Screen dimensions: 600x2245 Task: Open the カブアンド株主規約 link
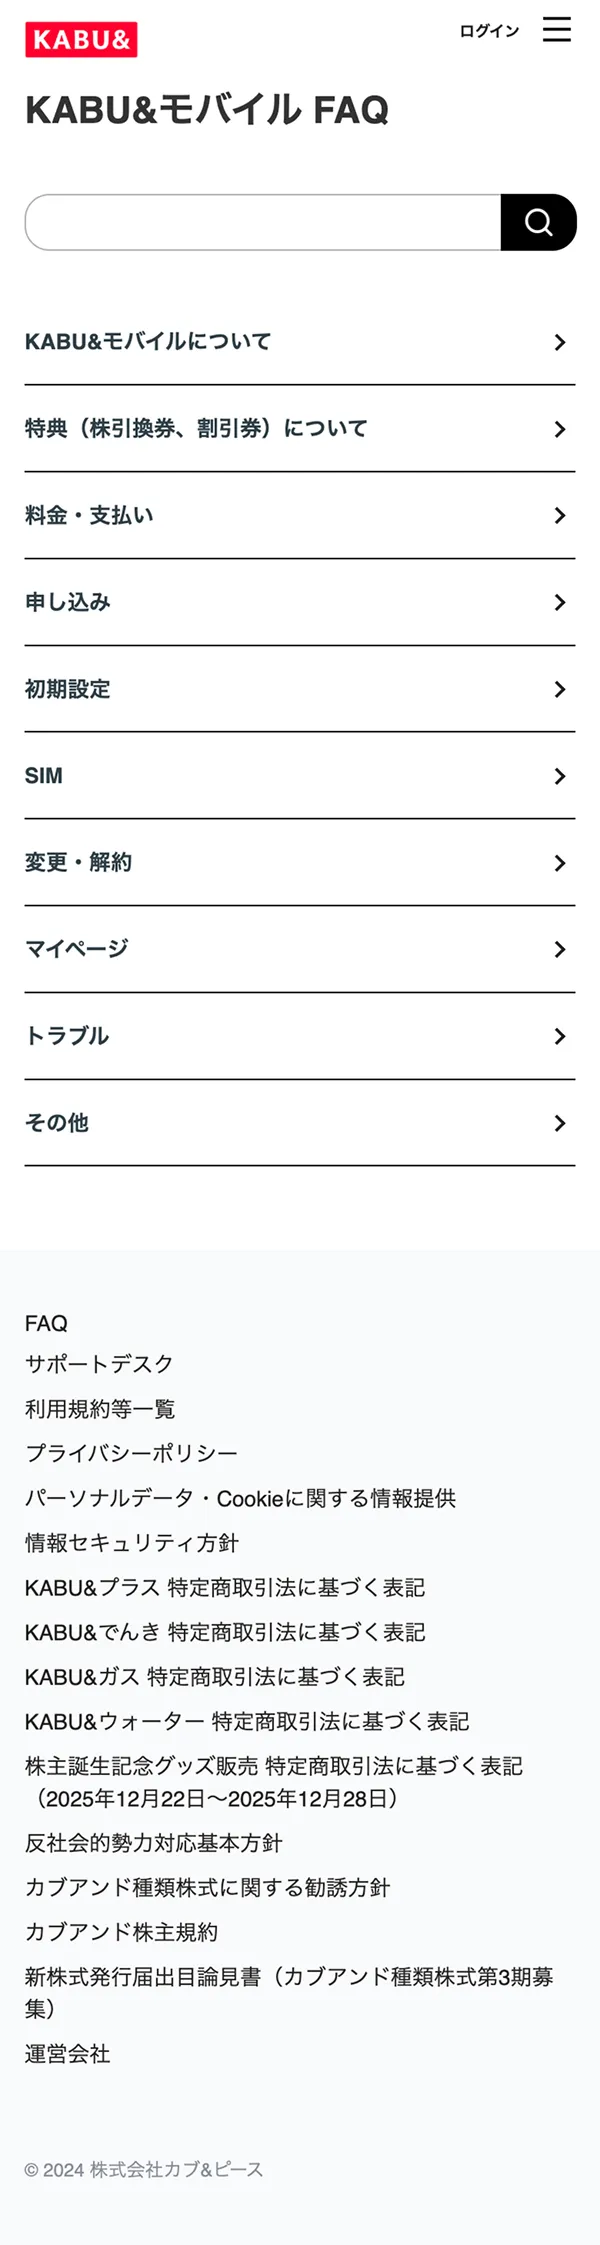[121, 1932]
